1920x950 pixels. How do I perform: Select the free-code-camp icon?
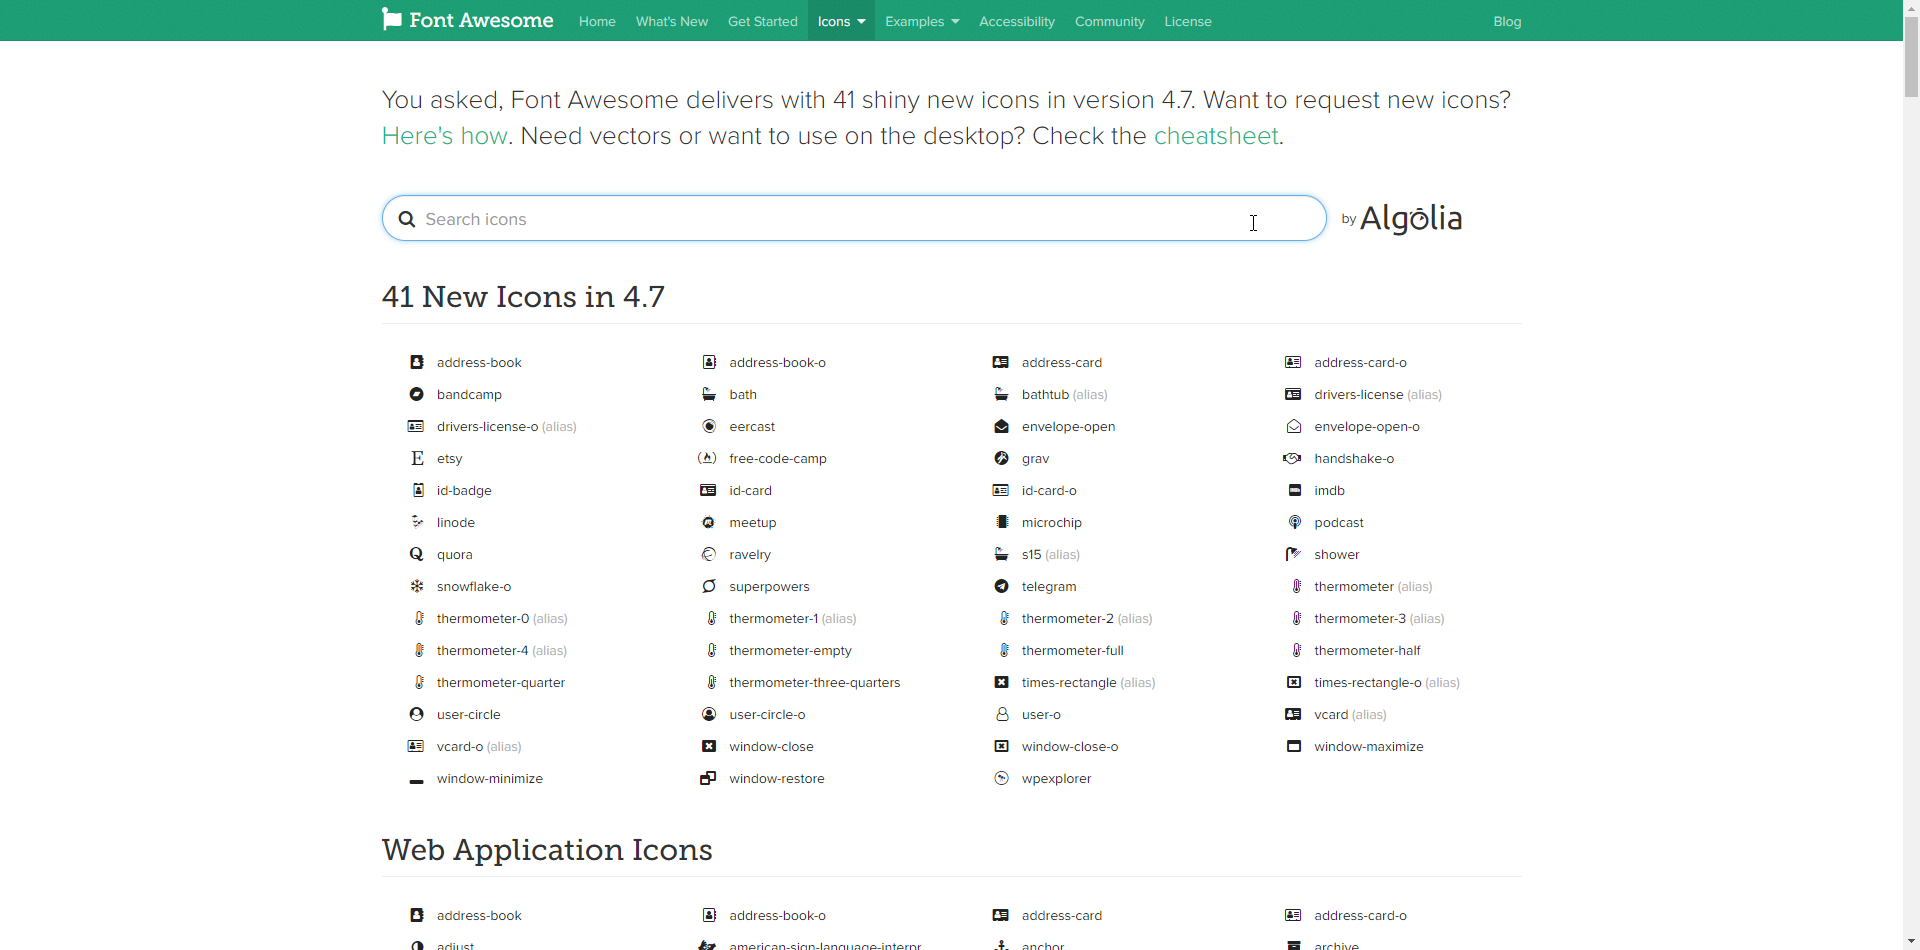(x=777, y=459)
